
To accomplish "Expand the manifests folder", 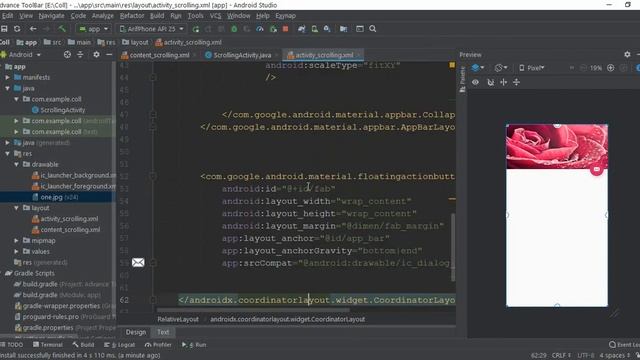I will click(7, 77).
